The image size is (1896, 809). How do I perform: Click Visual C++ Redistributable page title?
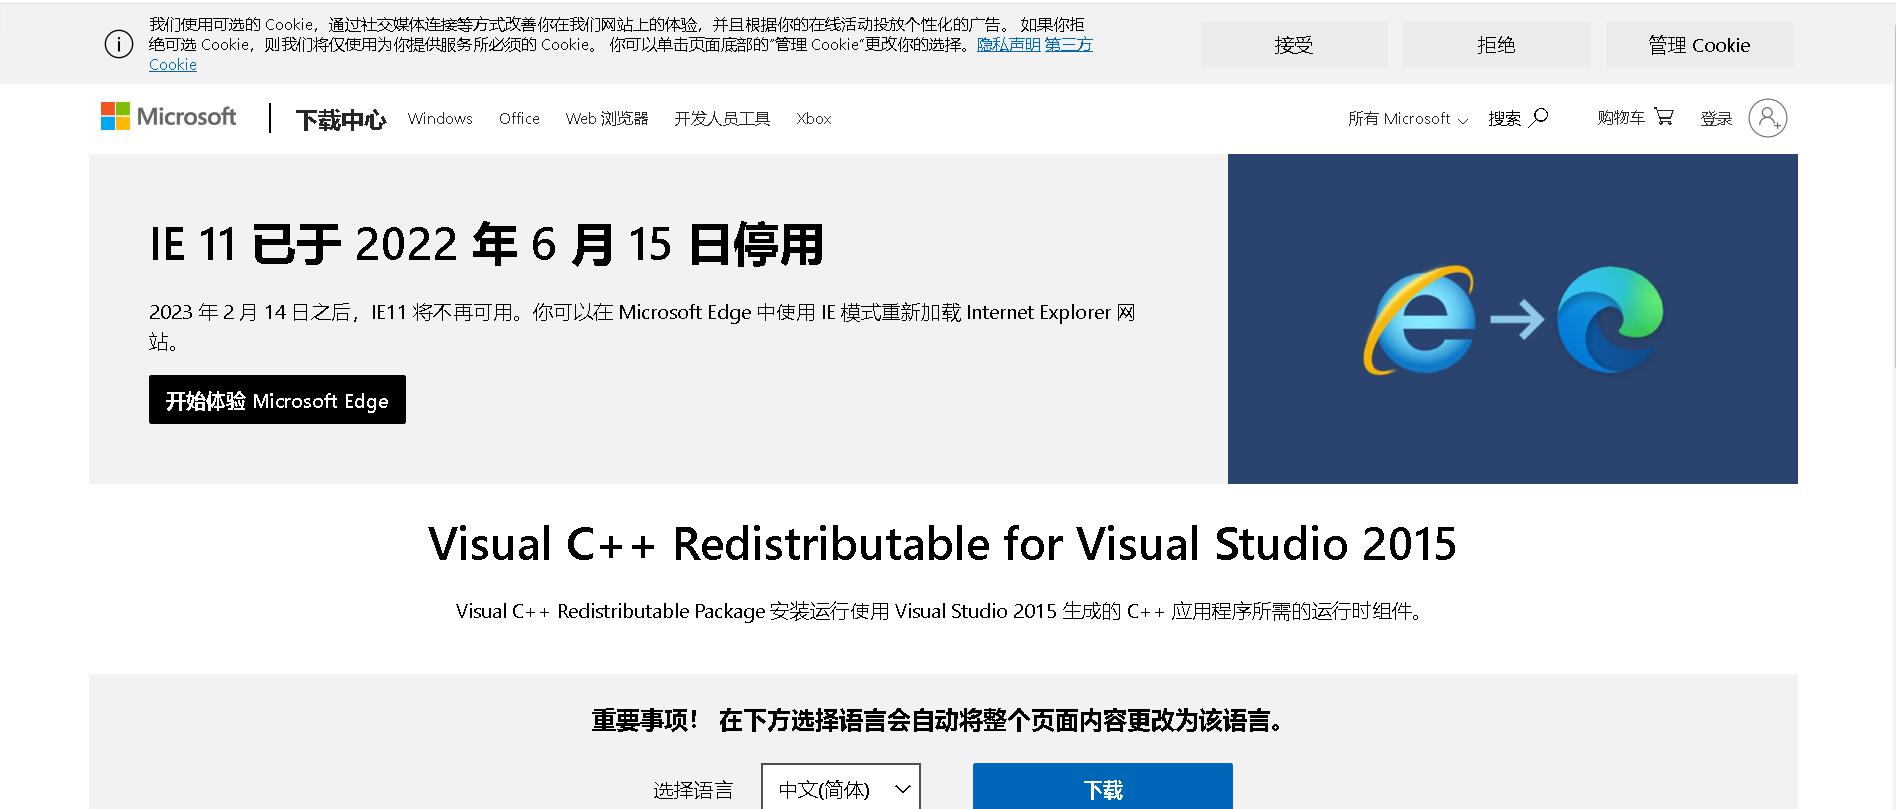[942, 544]
